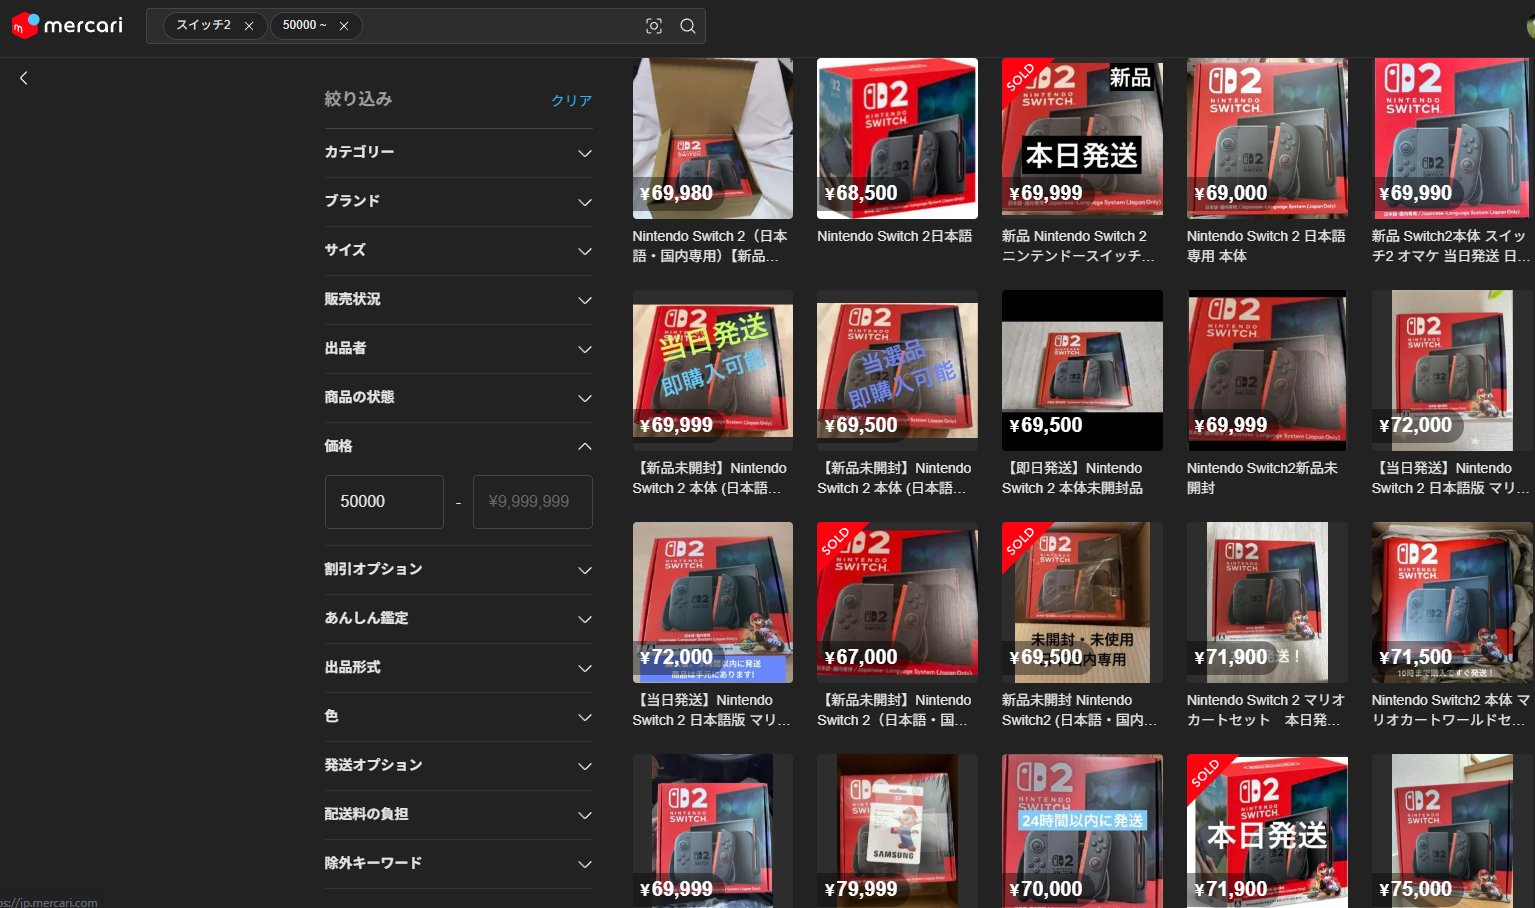Open the ¥67,000 sold listing thumbnail
This screenshot has height=908, width=1535.
897,602
